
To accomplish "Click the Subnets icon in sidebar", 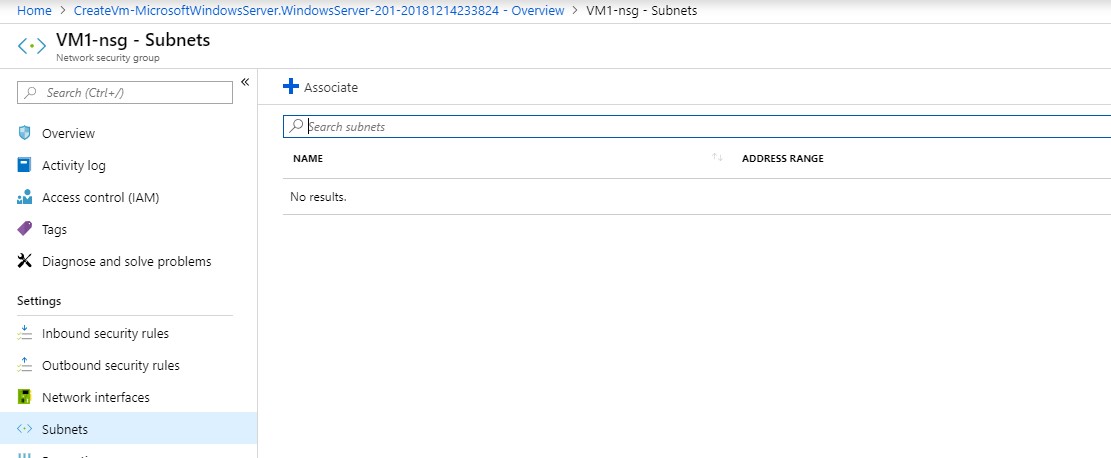I will (x=25, y=429).
